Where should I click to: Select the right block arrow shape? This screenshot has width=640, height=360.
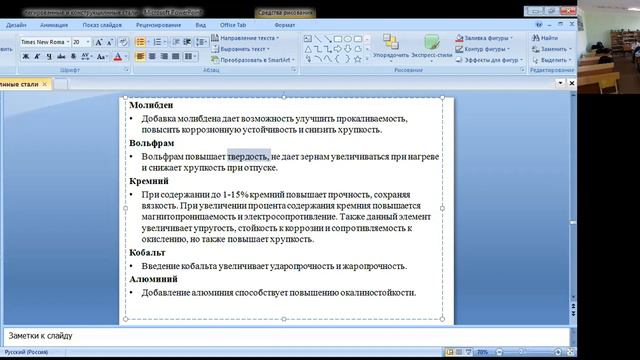click(338, 49)
